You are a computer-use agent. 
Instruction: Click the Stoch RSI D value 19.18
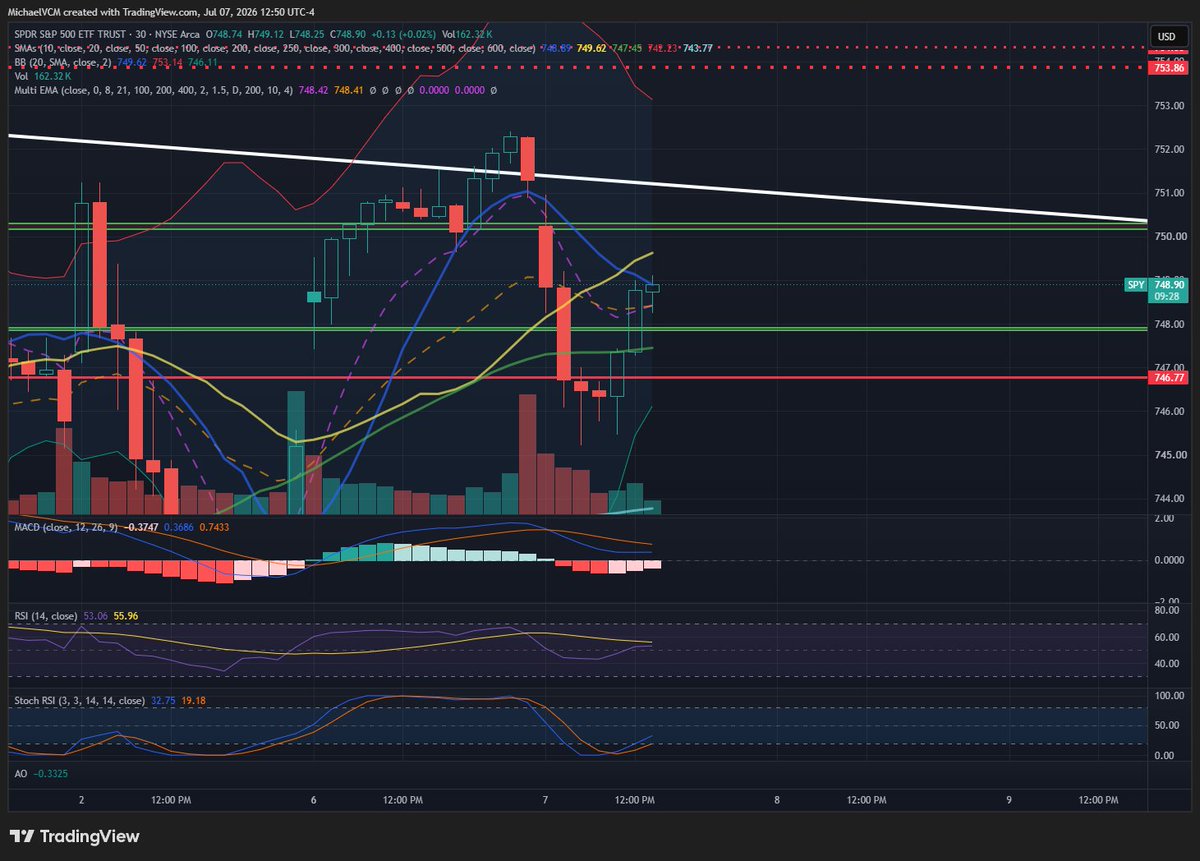[x=195, y=702]
